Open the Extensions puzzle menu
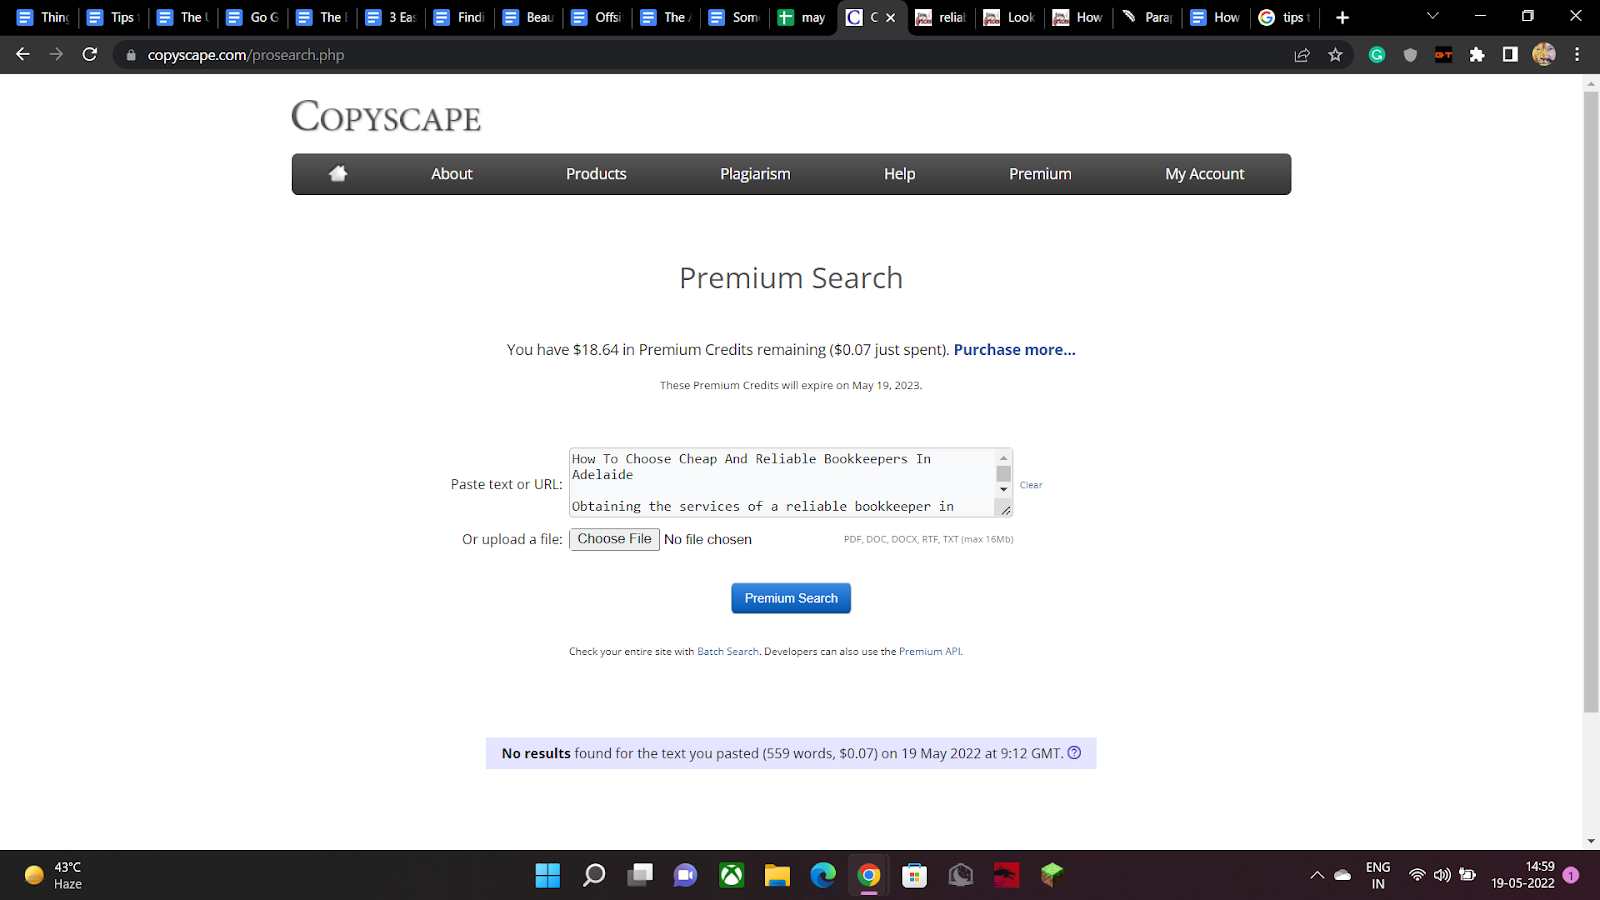Screen dimensions: 1600x900 click(x=1477, y=55)
